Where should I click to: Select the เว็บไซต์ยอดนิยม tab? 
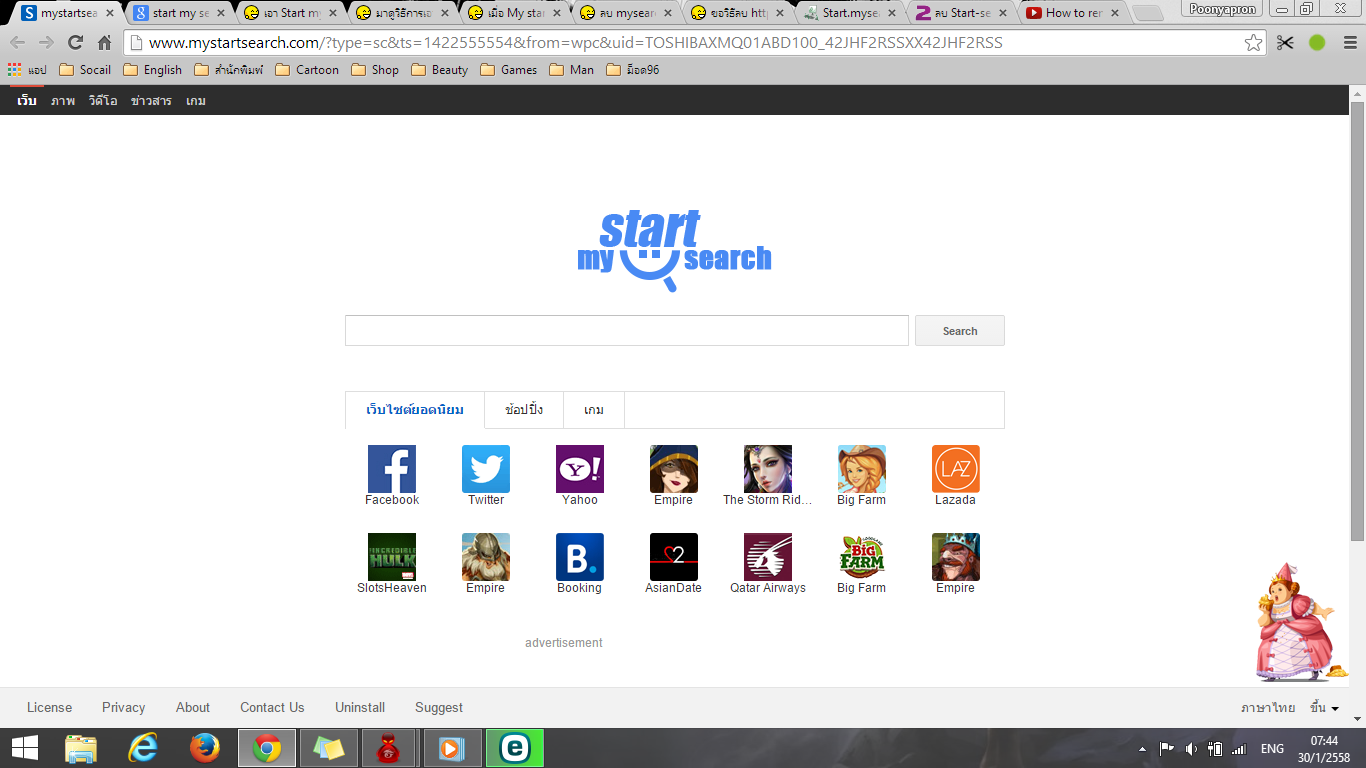(415, 410)
